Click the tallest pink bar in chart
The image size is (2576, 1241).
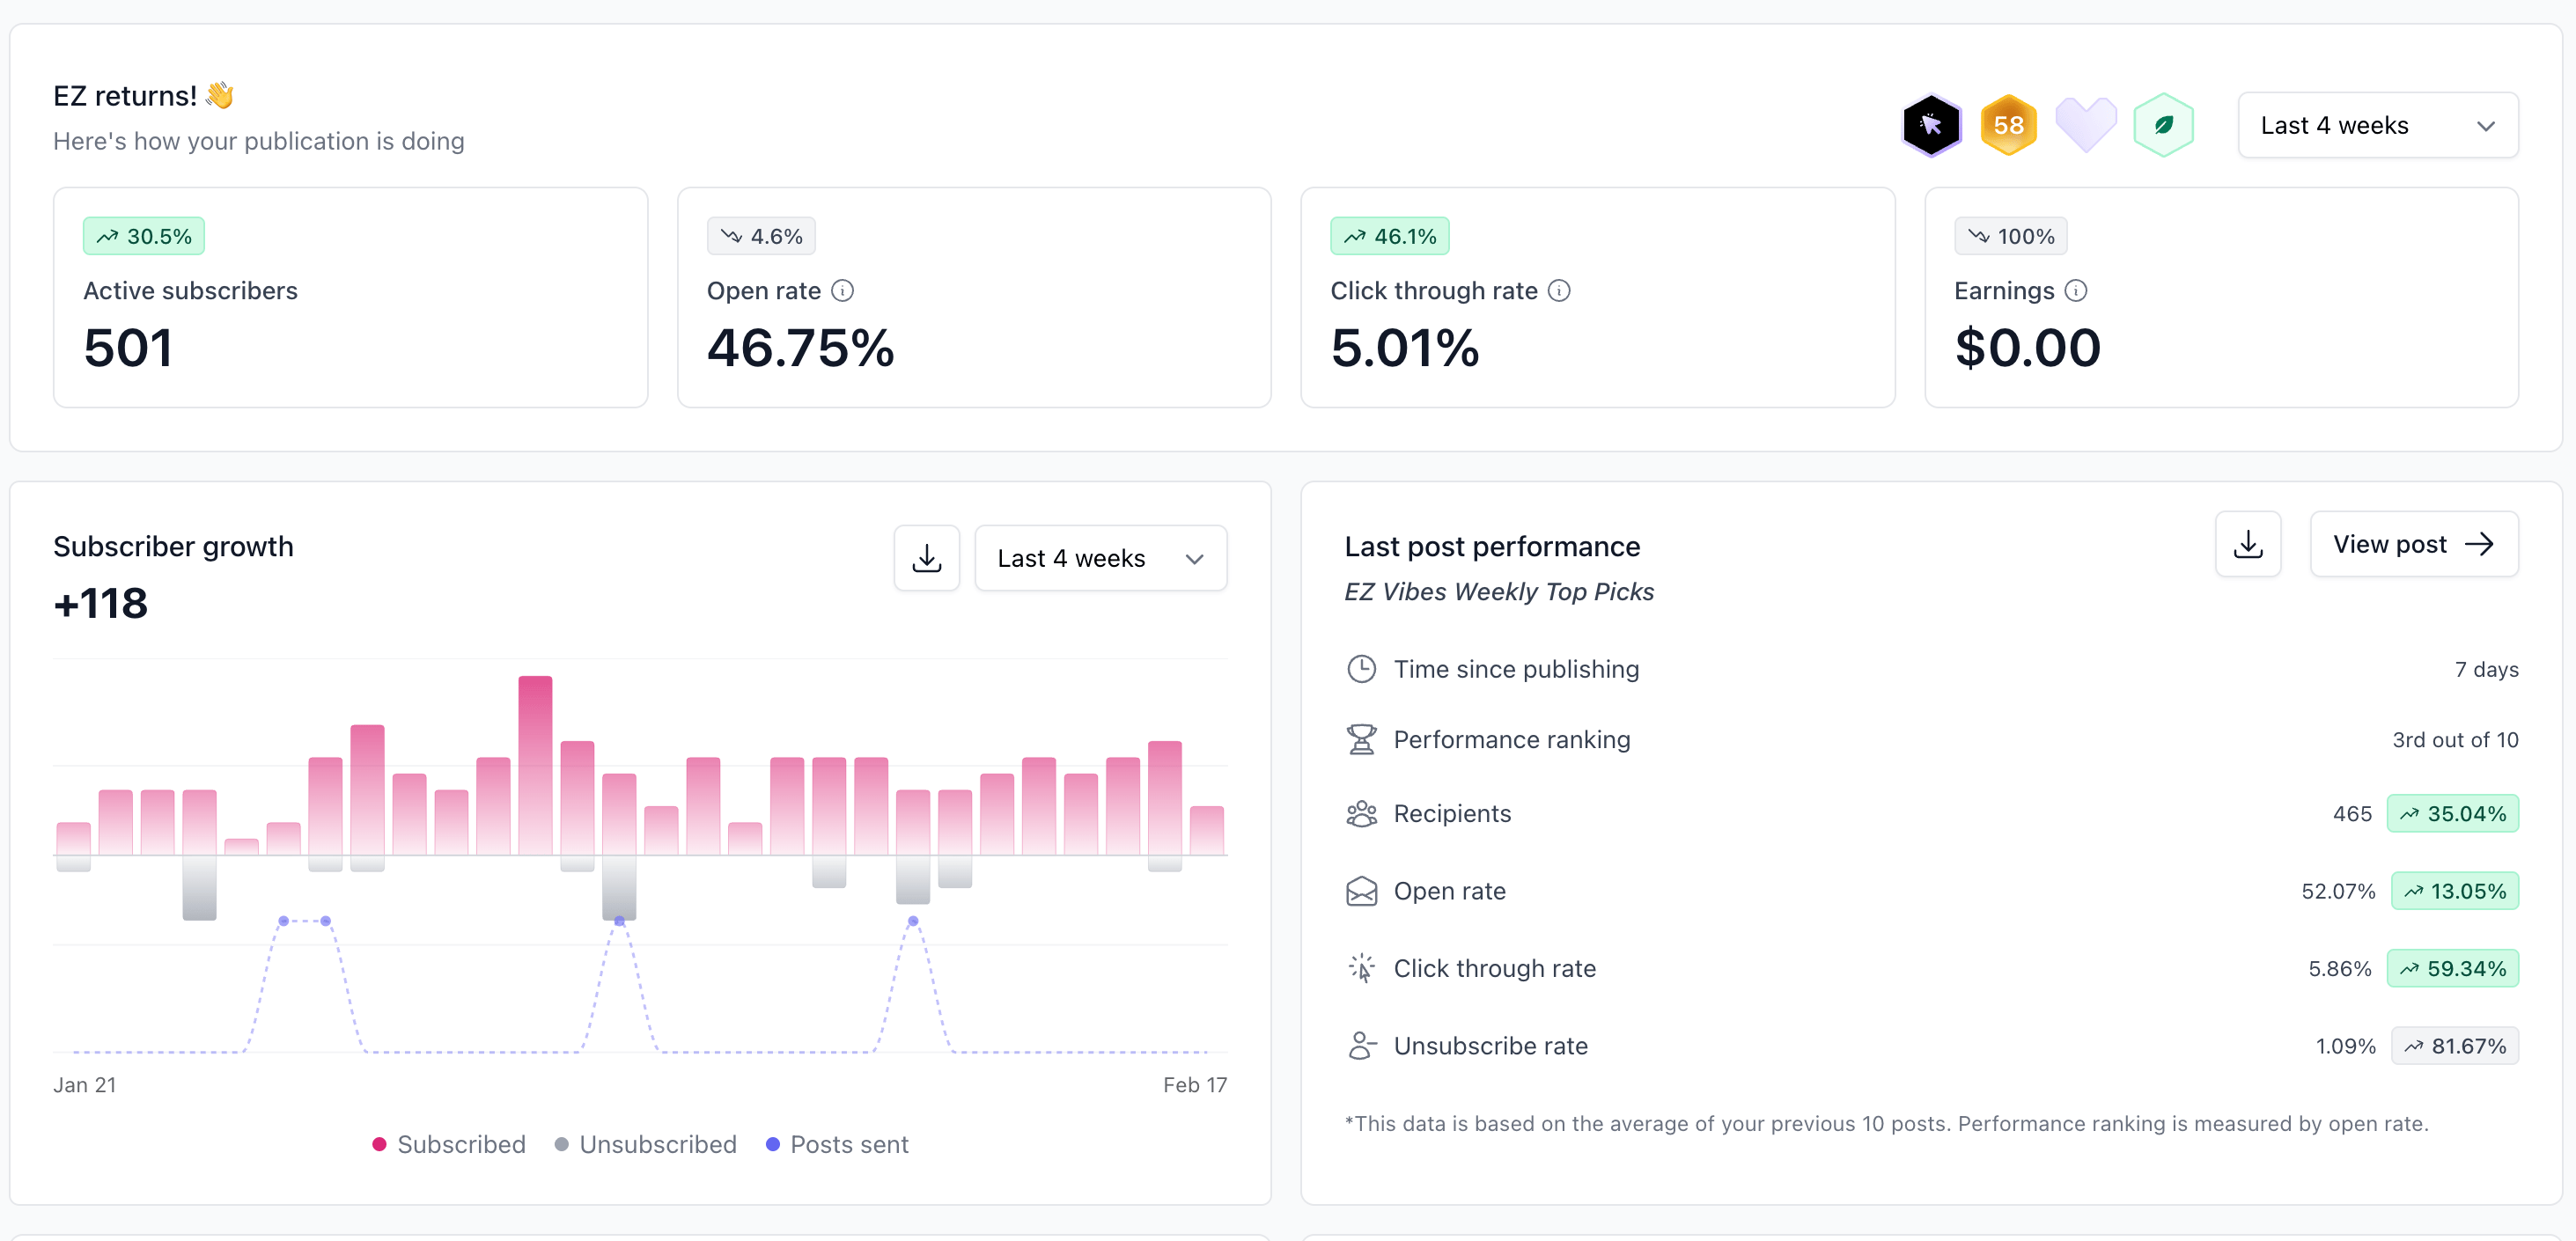click(535, 765)
